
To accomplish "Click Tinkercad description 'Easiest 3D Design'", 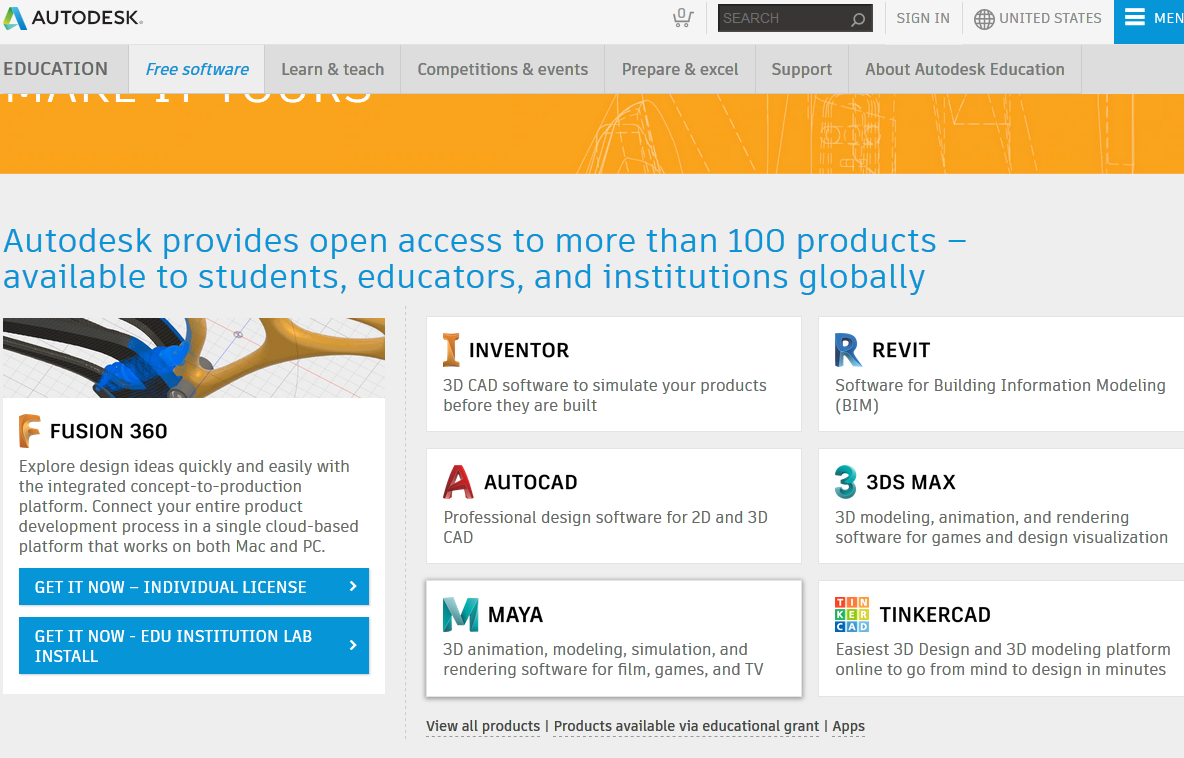I will [1003, 659].
